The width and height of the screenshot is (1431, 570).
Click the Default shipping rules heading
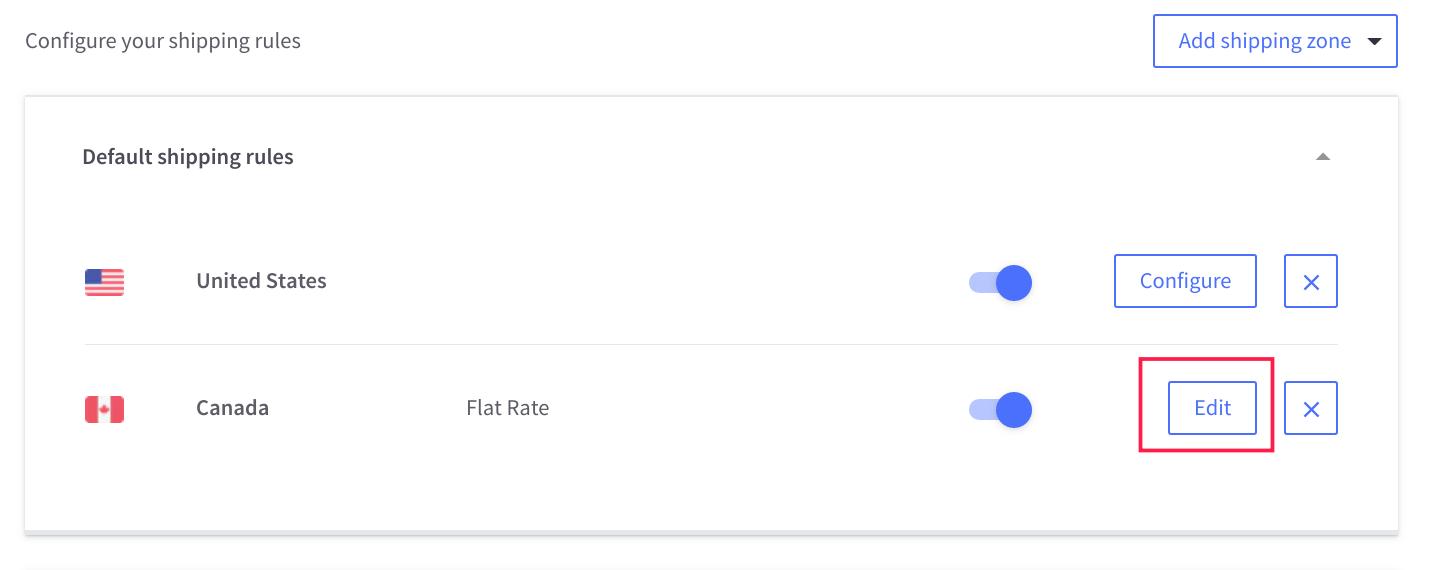(x=188, y=157)
